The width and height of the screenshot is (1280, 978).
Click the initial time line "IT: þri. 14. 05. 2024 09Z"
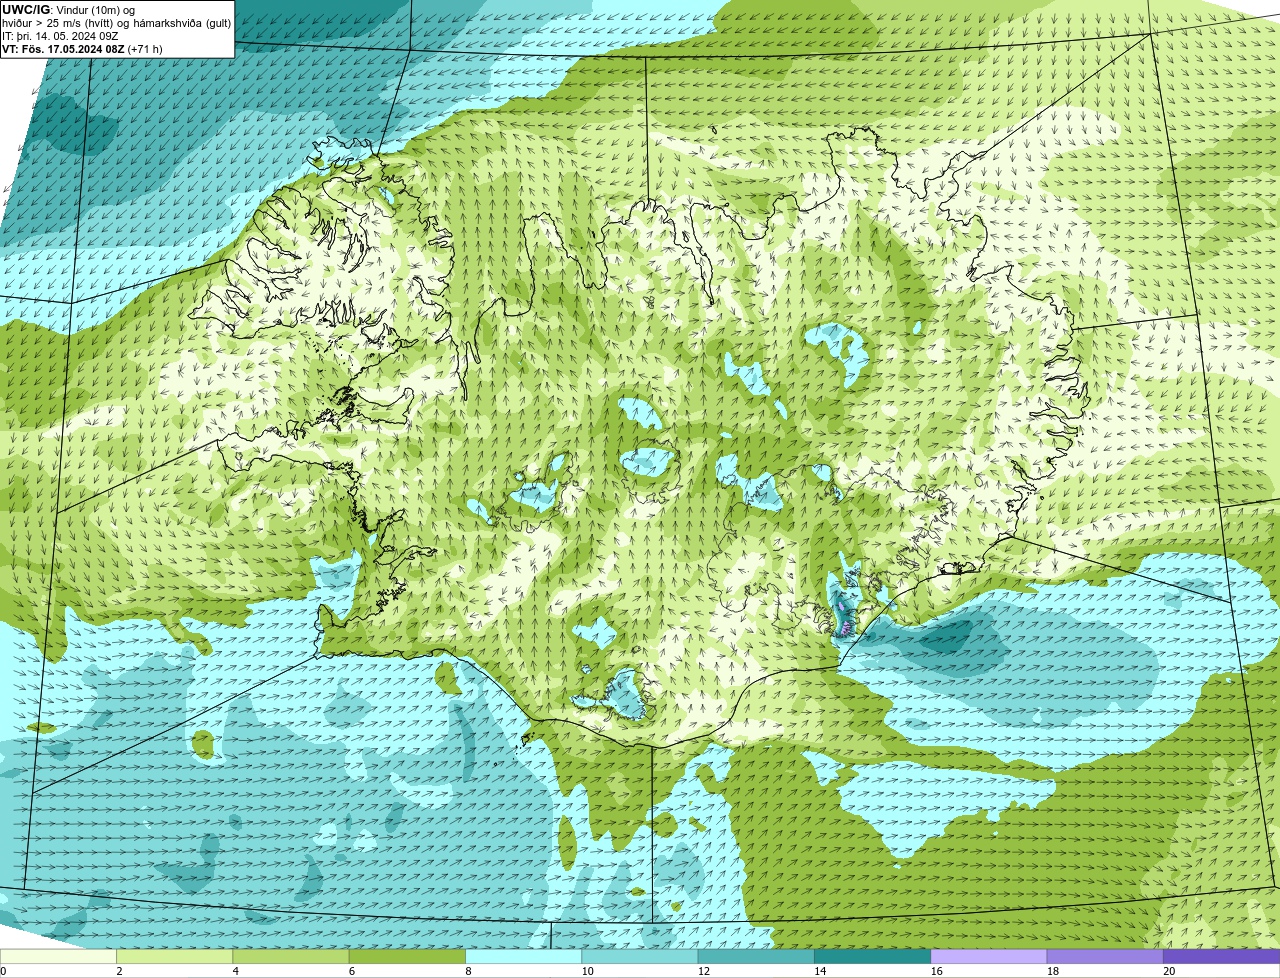coord(60,36)
